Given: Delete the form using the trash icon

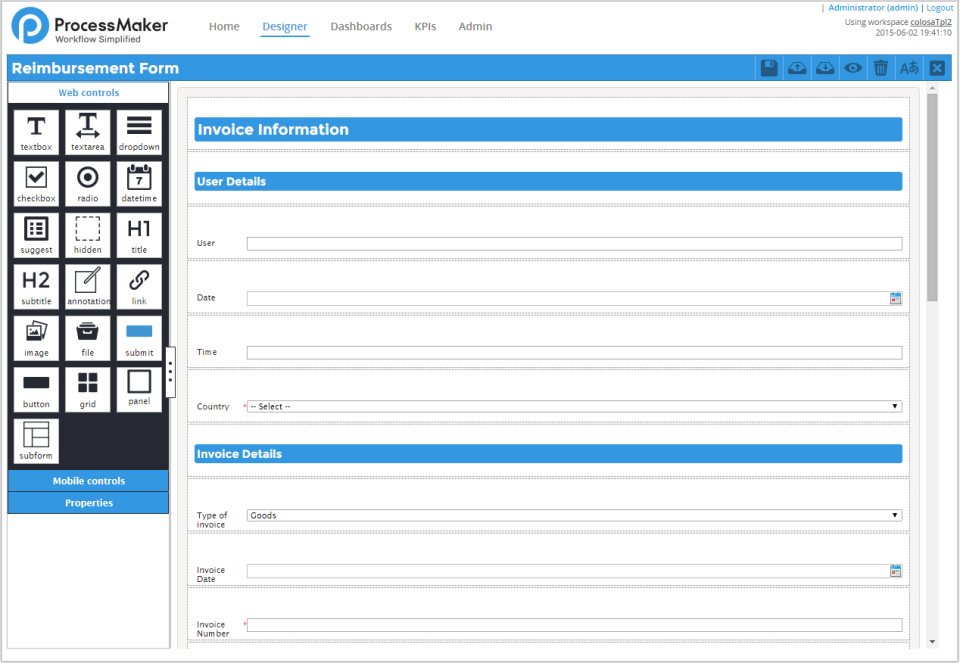Looking at the screenshot, I should coord(880,67).
